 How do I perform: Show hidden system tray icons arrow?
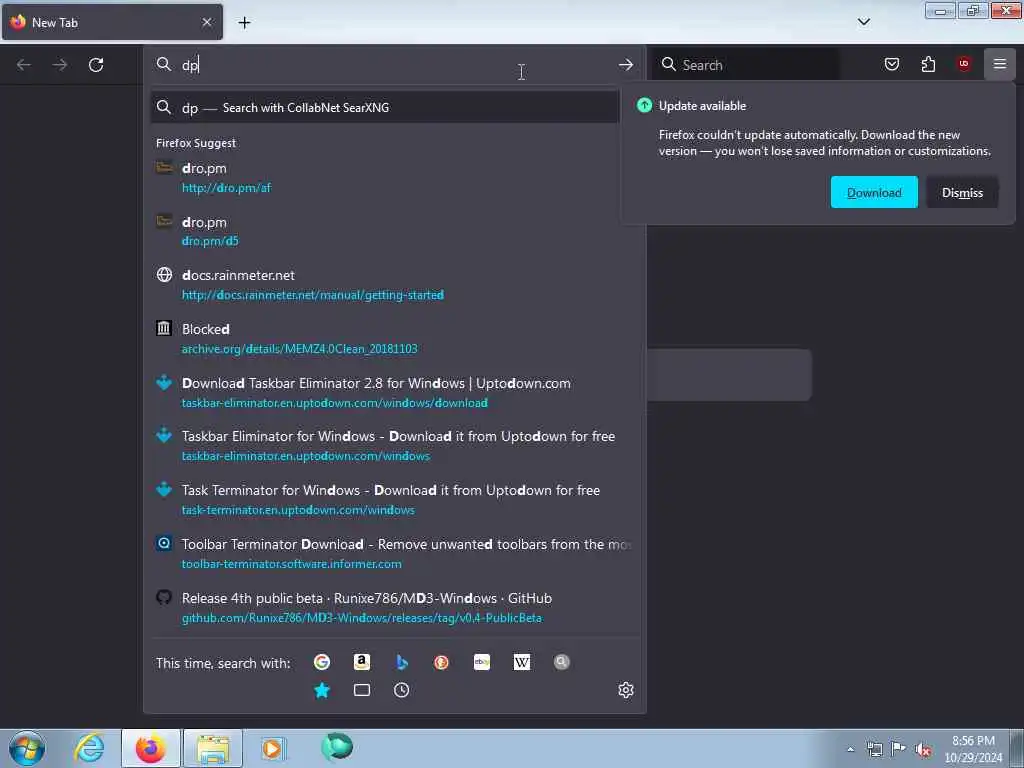(x=850, y=749)
